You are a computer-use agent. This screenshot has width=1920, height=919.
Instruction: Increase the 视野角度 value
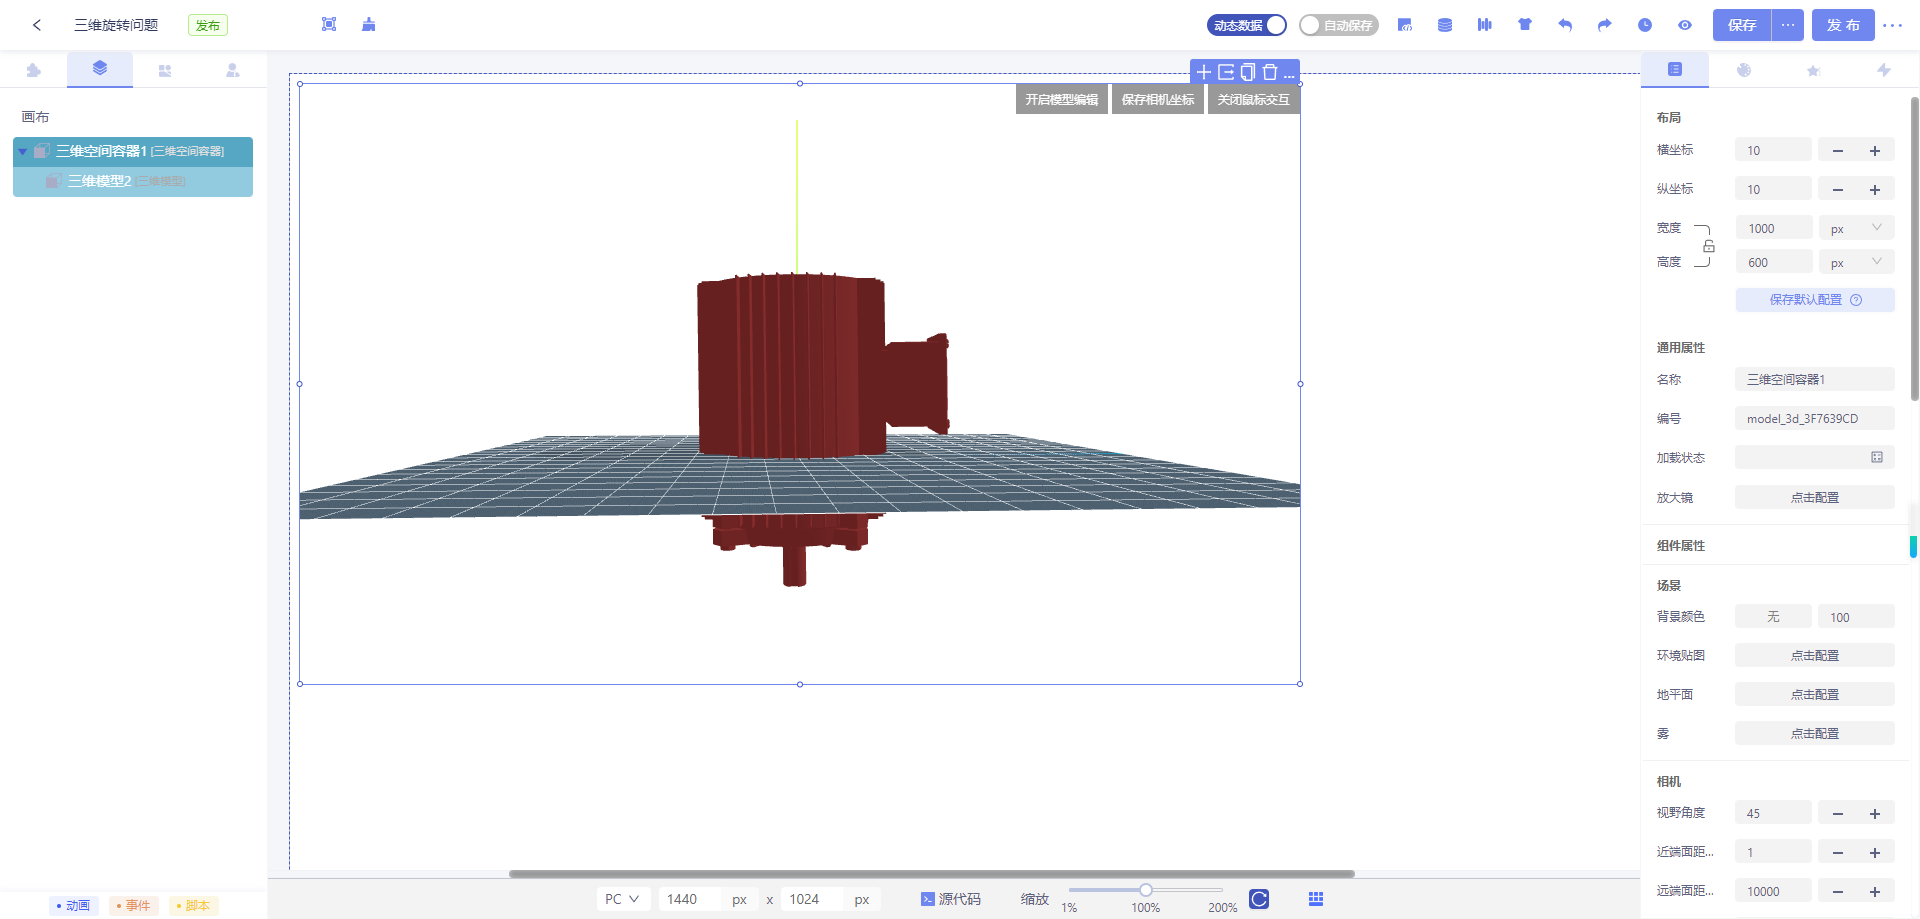(1875, 814)
